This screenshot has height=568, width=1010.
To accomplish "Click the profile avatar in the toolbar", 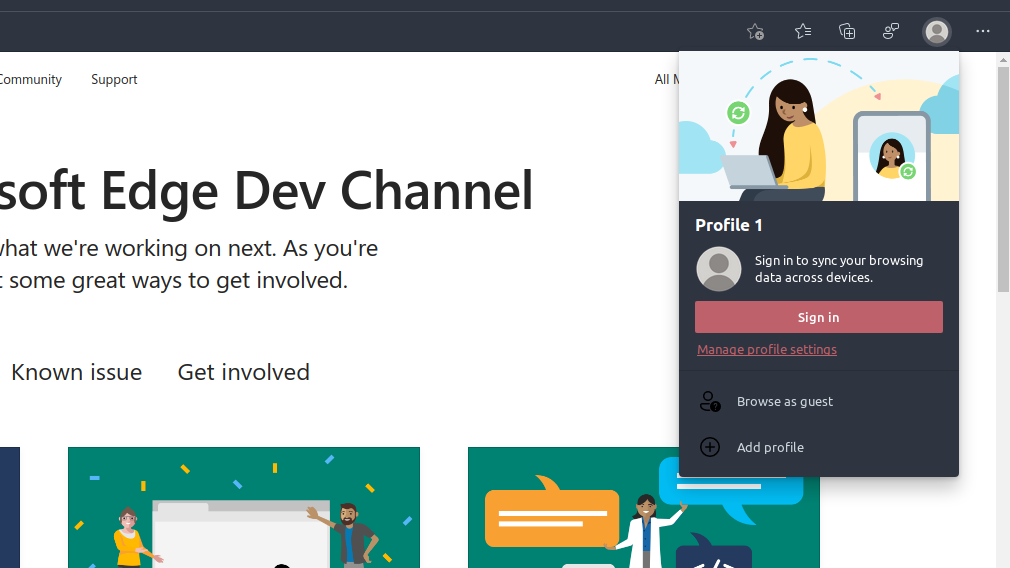I will click(x=937, y=32).
